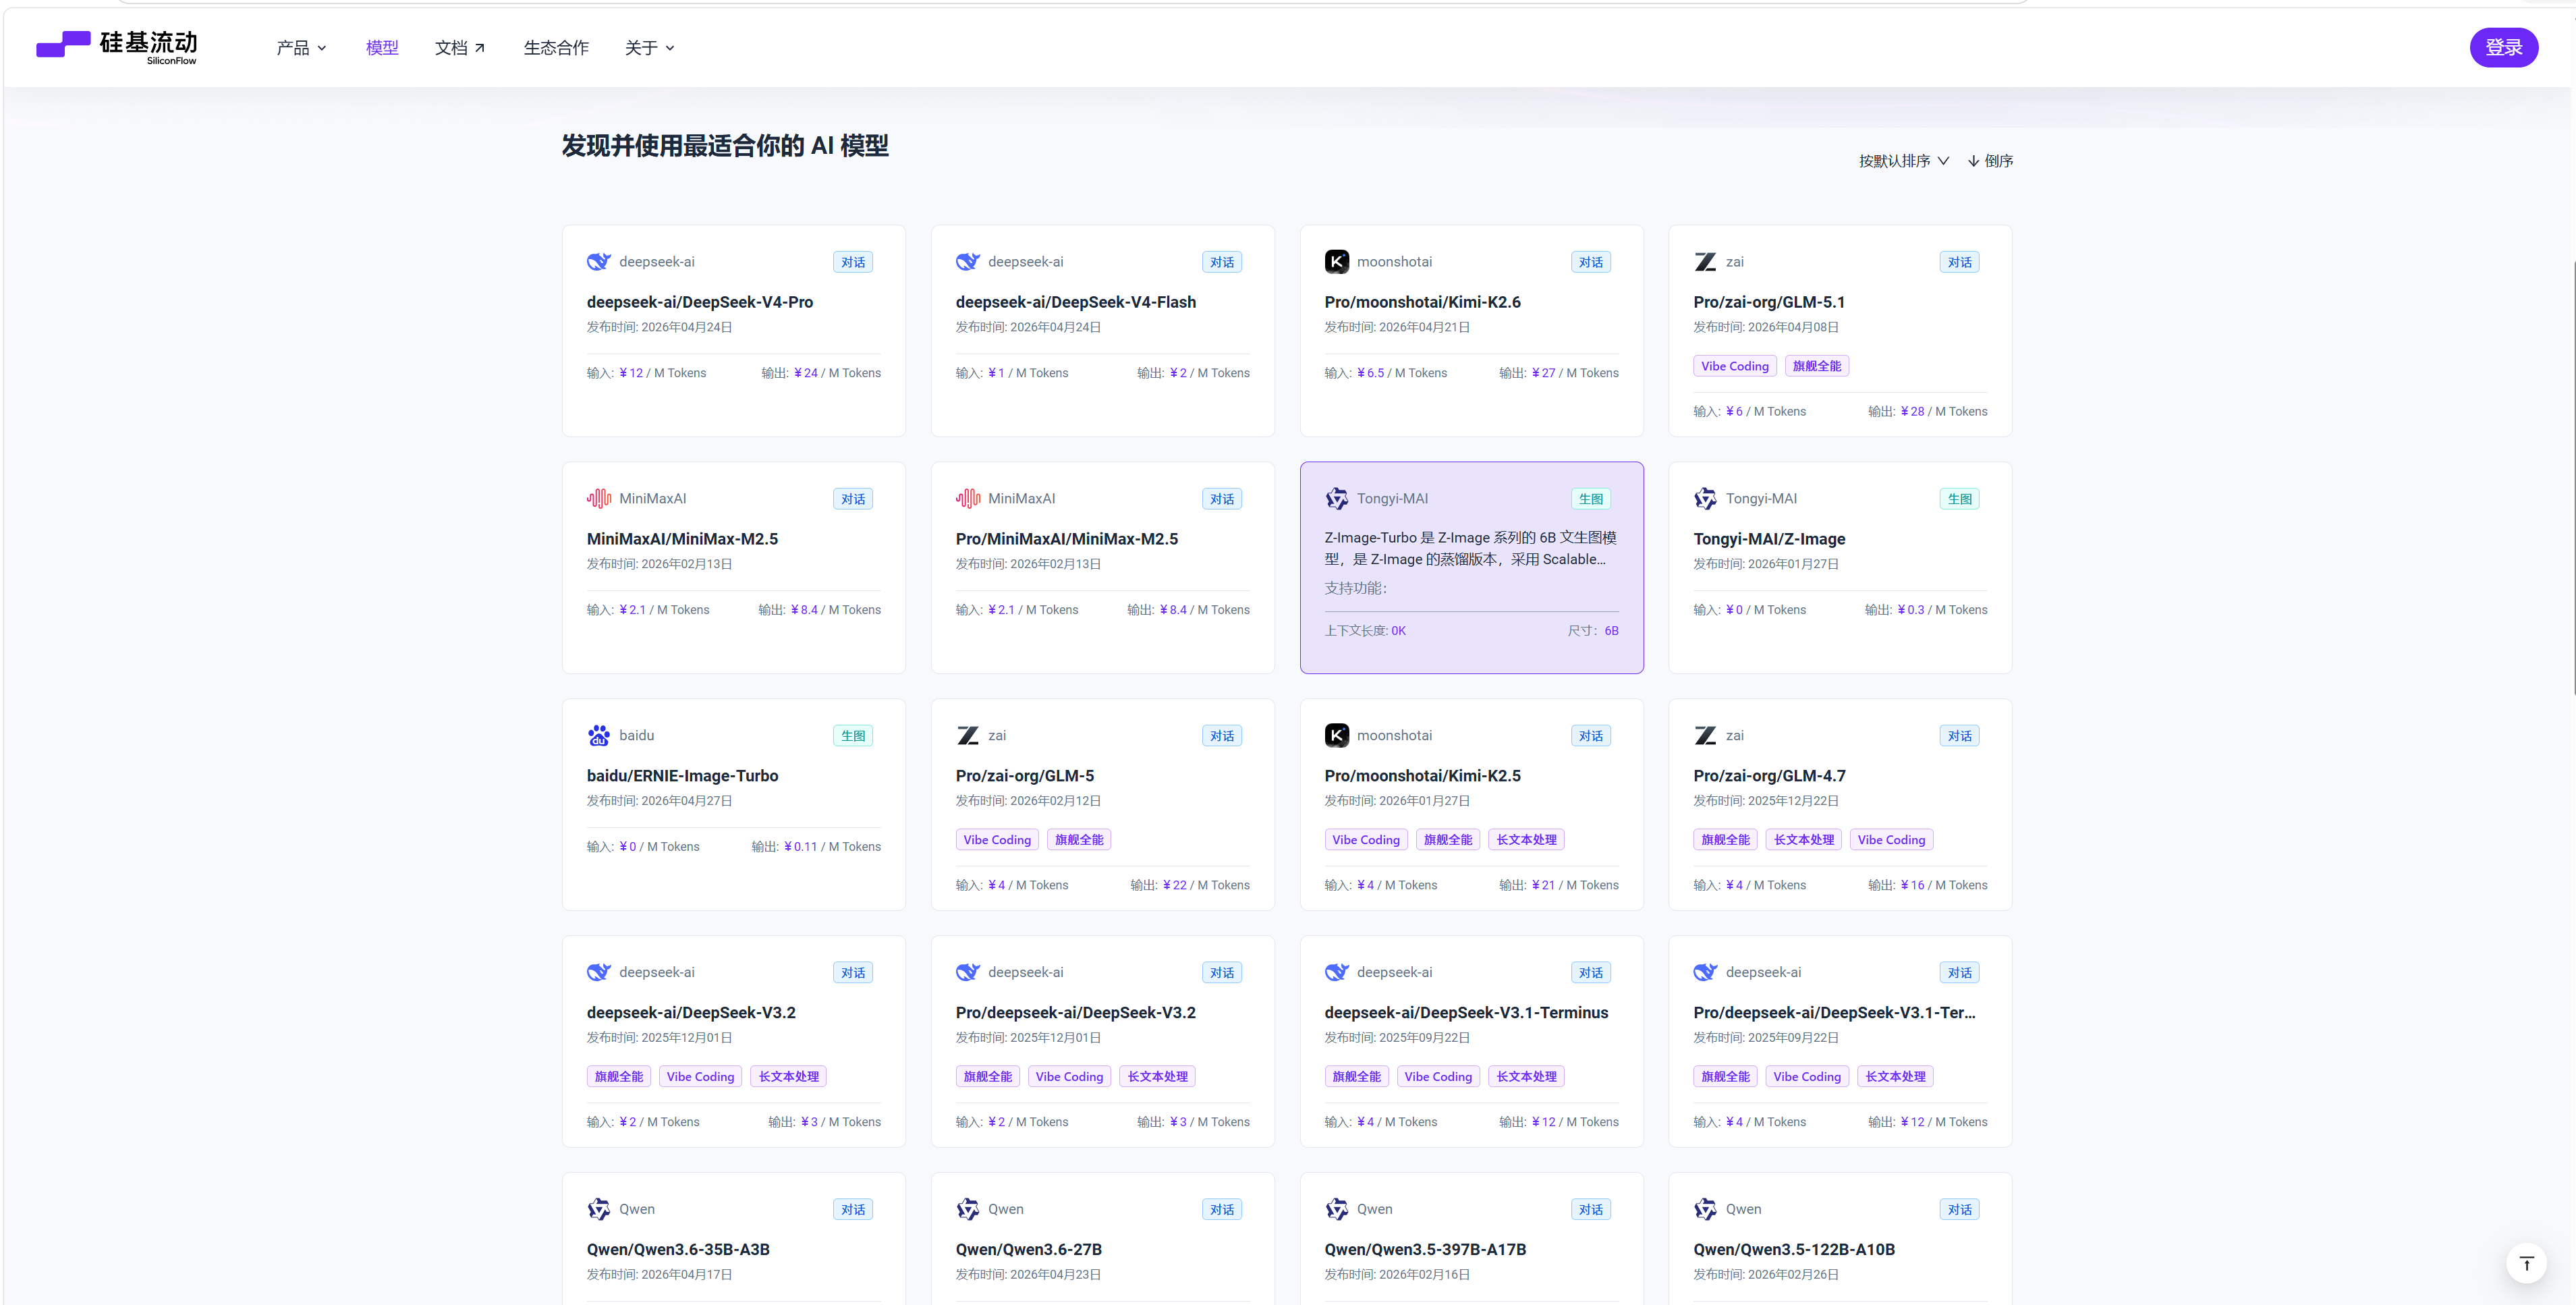This screenshot has height=1305, width=2576.
Task: Expand the 关于 navigation dropdown
Action: pos(649,48)
